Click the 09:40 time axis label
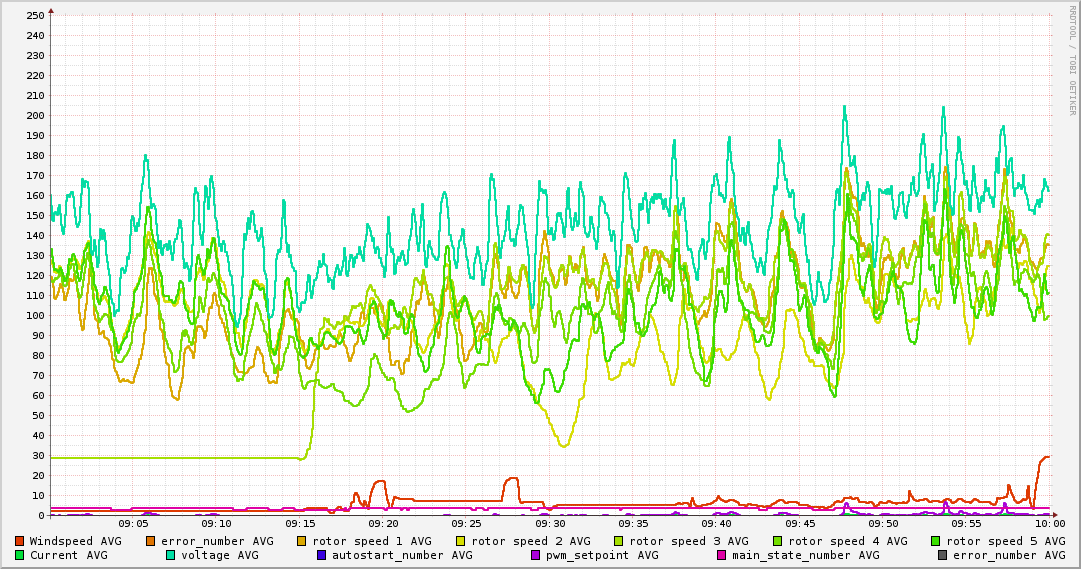Image resolution: width=1081 pixels, height=569 pixels. 717,524
